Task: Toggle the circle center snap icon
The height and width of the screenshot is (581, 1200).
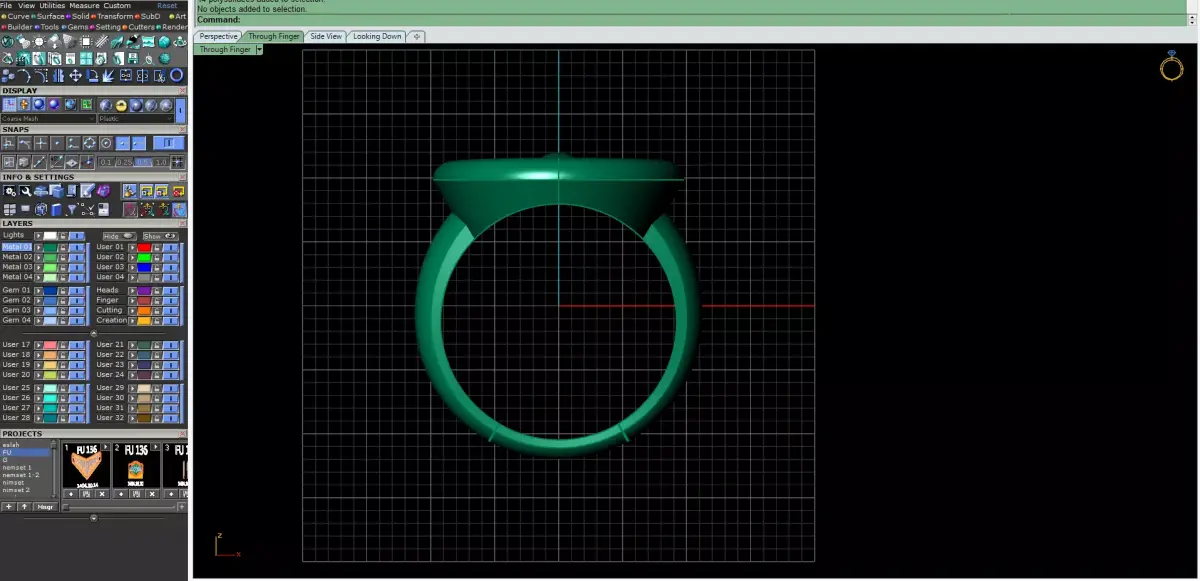Action: click(x=106, y=143)
